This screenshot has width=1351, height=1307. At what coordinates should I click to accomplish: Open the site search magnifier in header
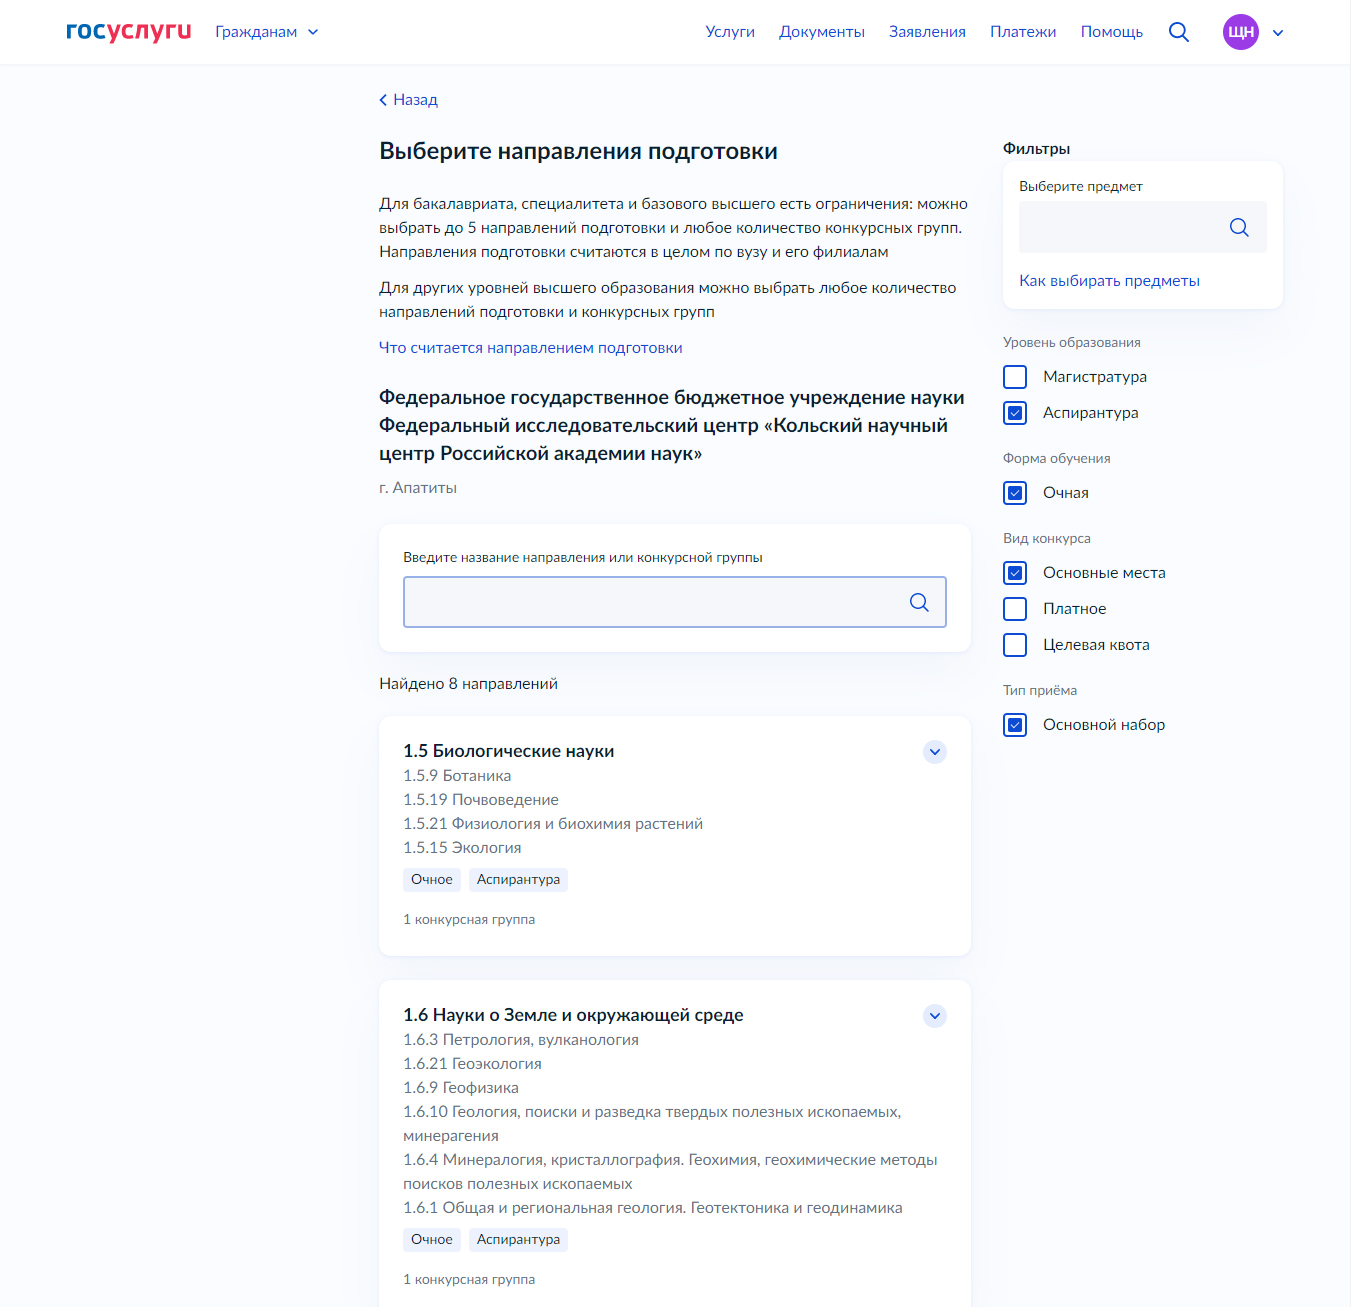pyautogui.click(x=1179, y=32)
